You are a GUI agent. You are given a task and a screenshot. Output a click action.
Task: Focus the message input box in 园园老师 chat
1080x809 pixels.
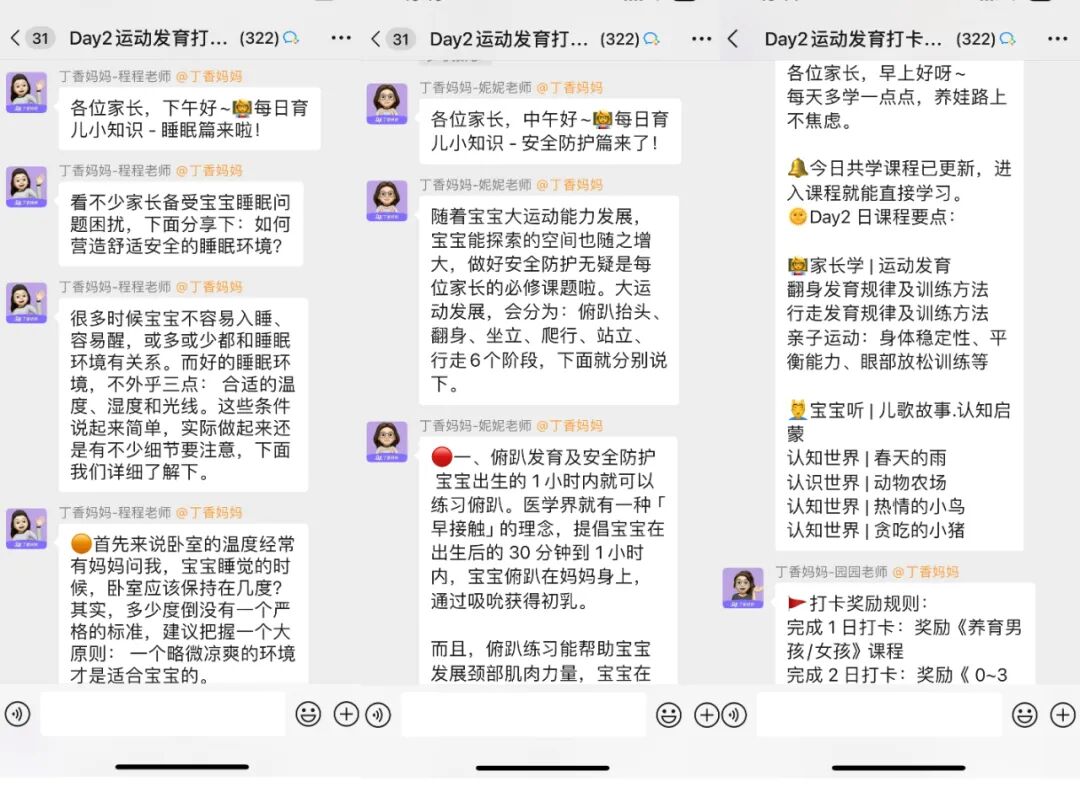(x=879, y=715)
